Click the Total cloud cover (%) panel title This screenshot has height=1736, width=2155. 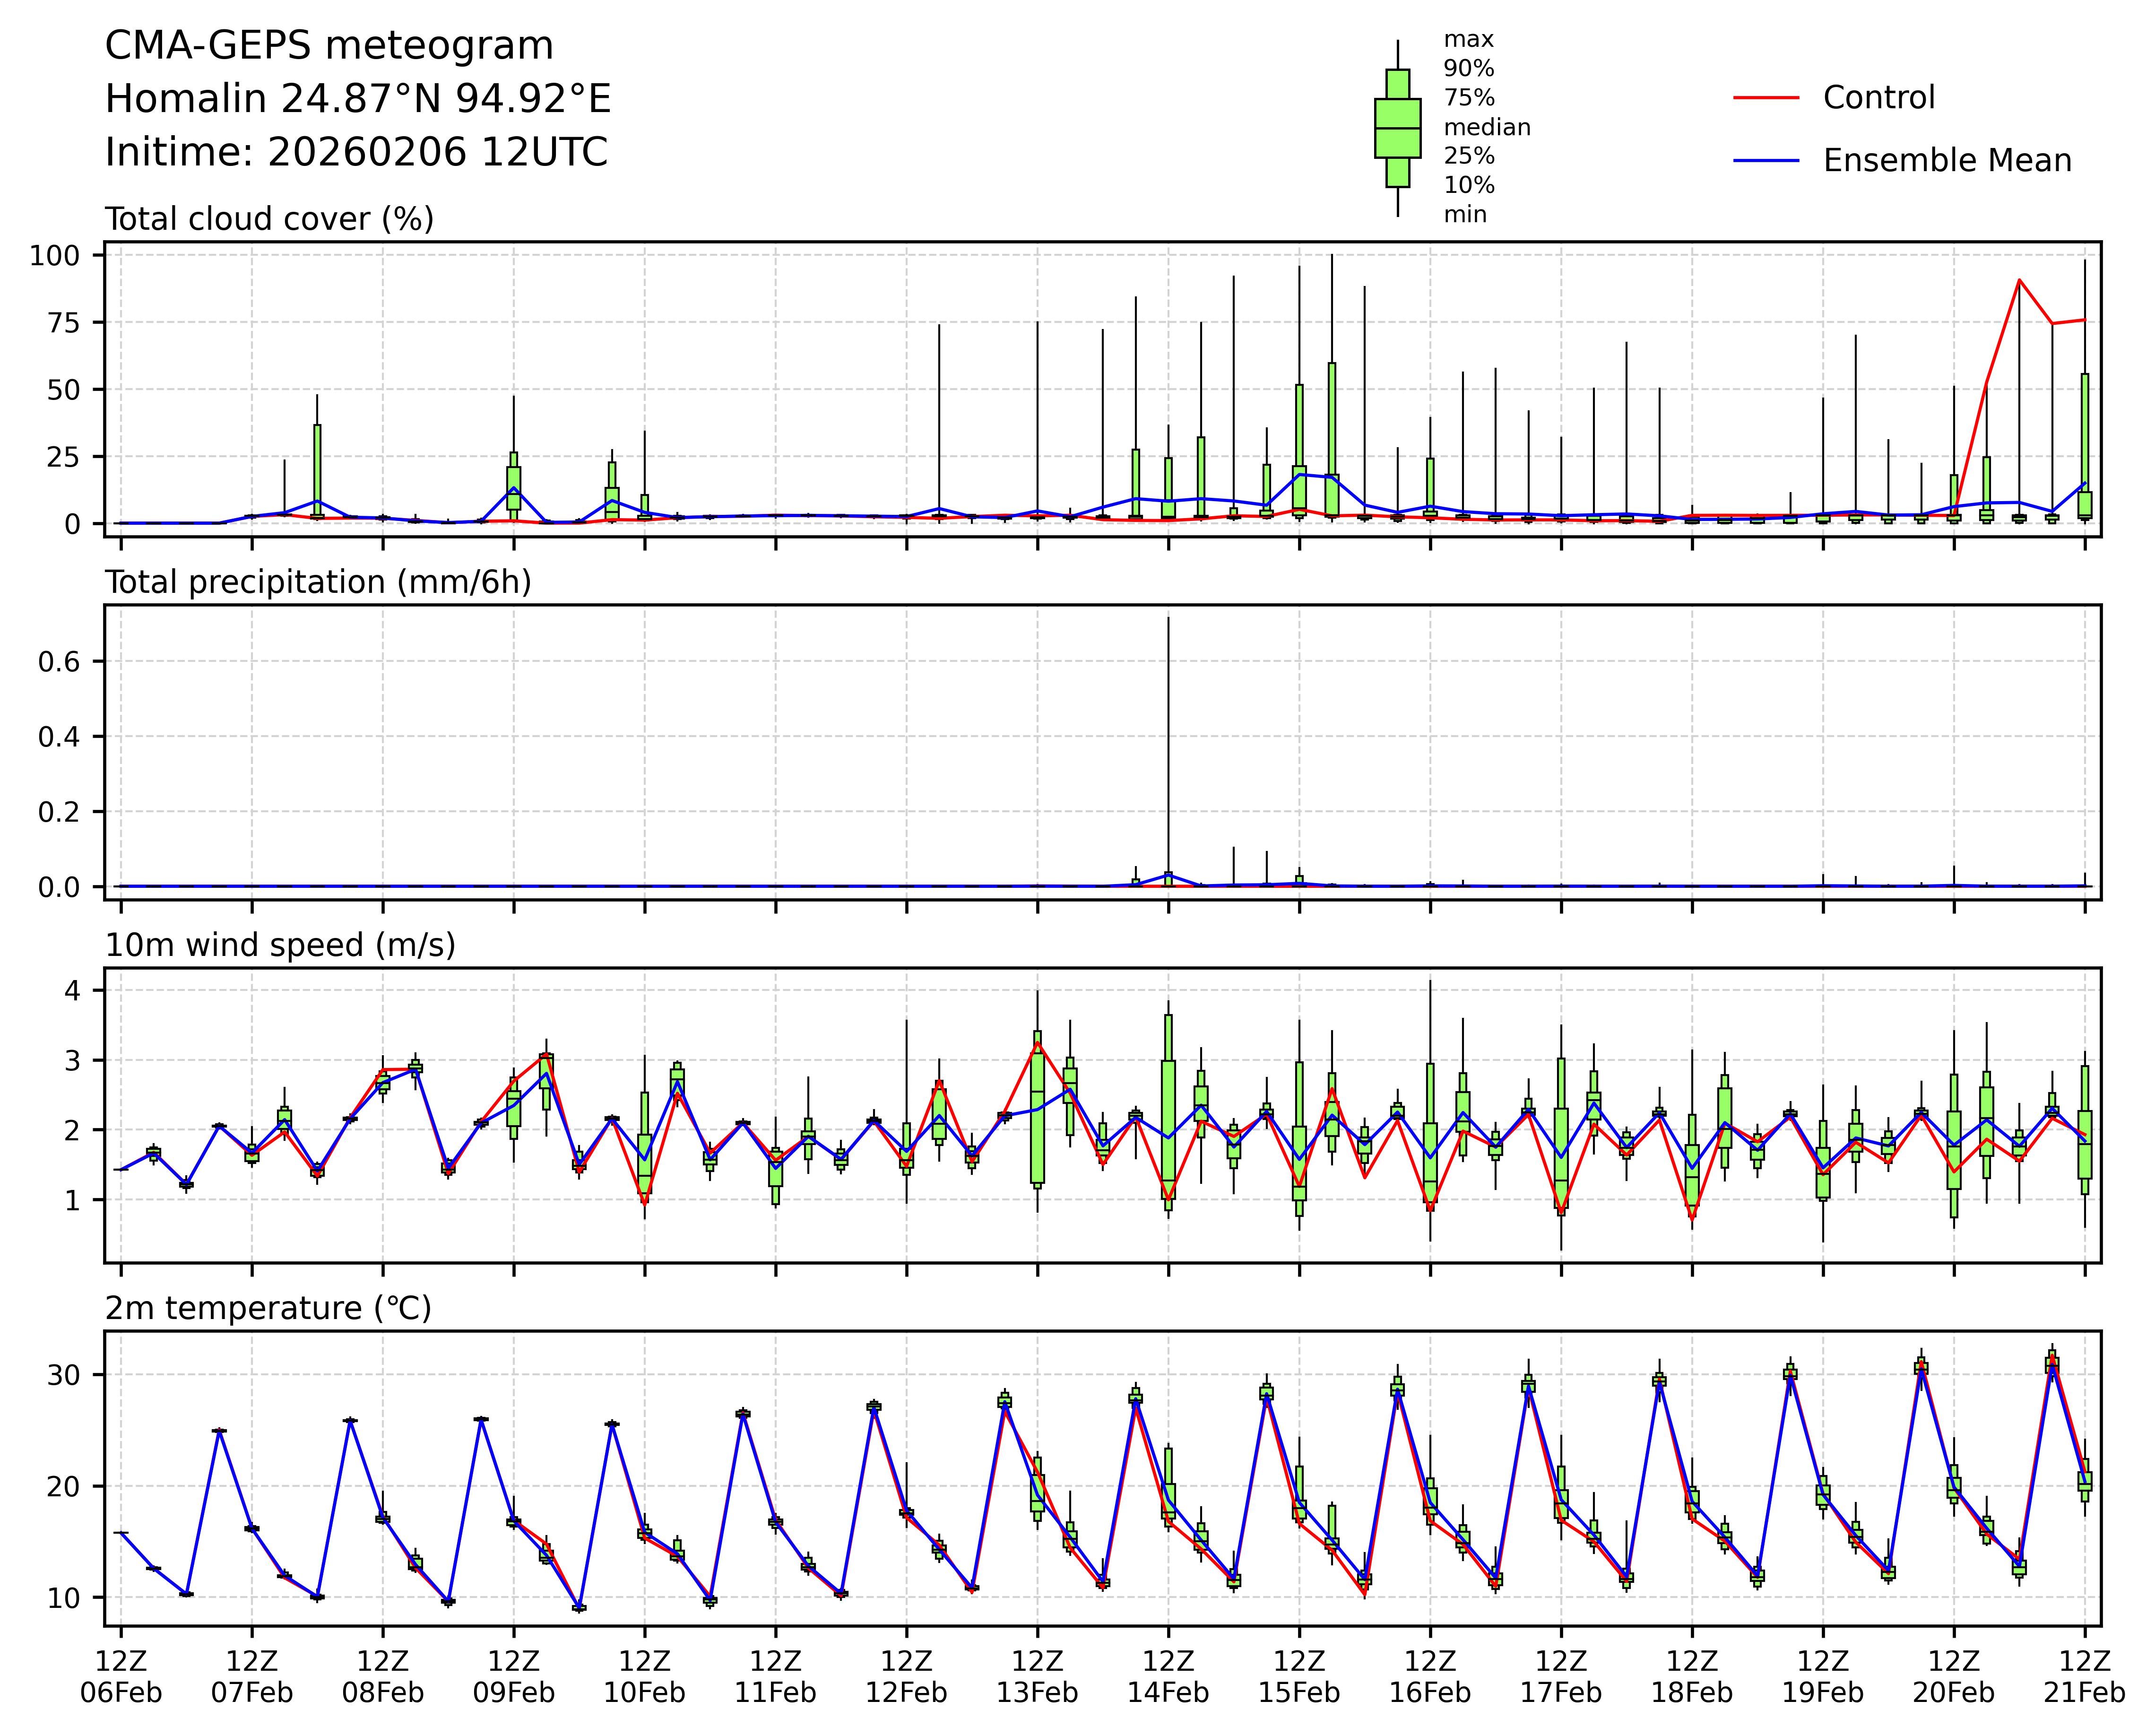tap(269, 219)
